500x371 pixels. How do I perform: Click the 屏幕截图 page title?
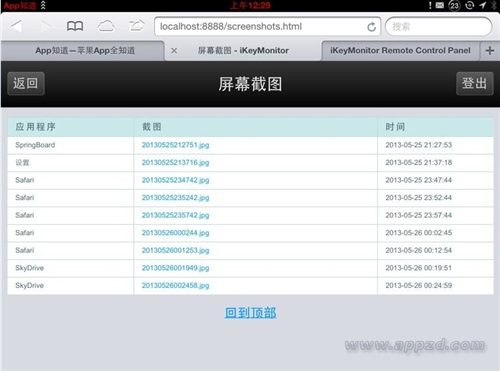click(x=250, y=84)
